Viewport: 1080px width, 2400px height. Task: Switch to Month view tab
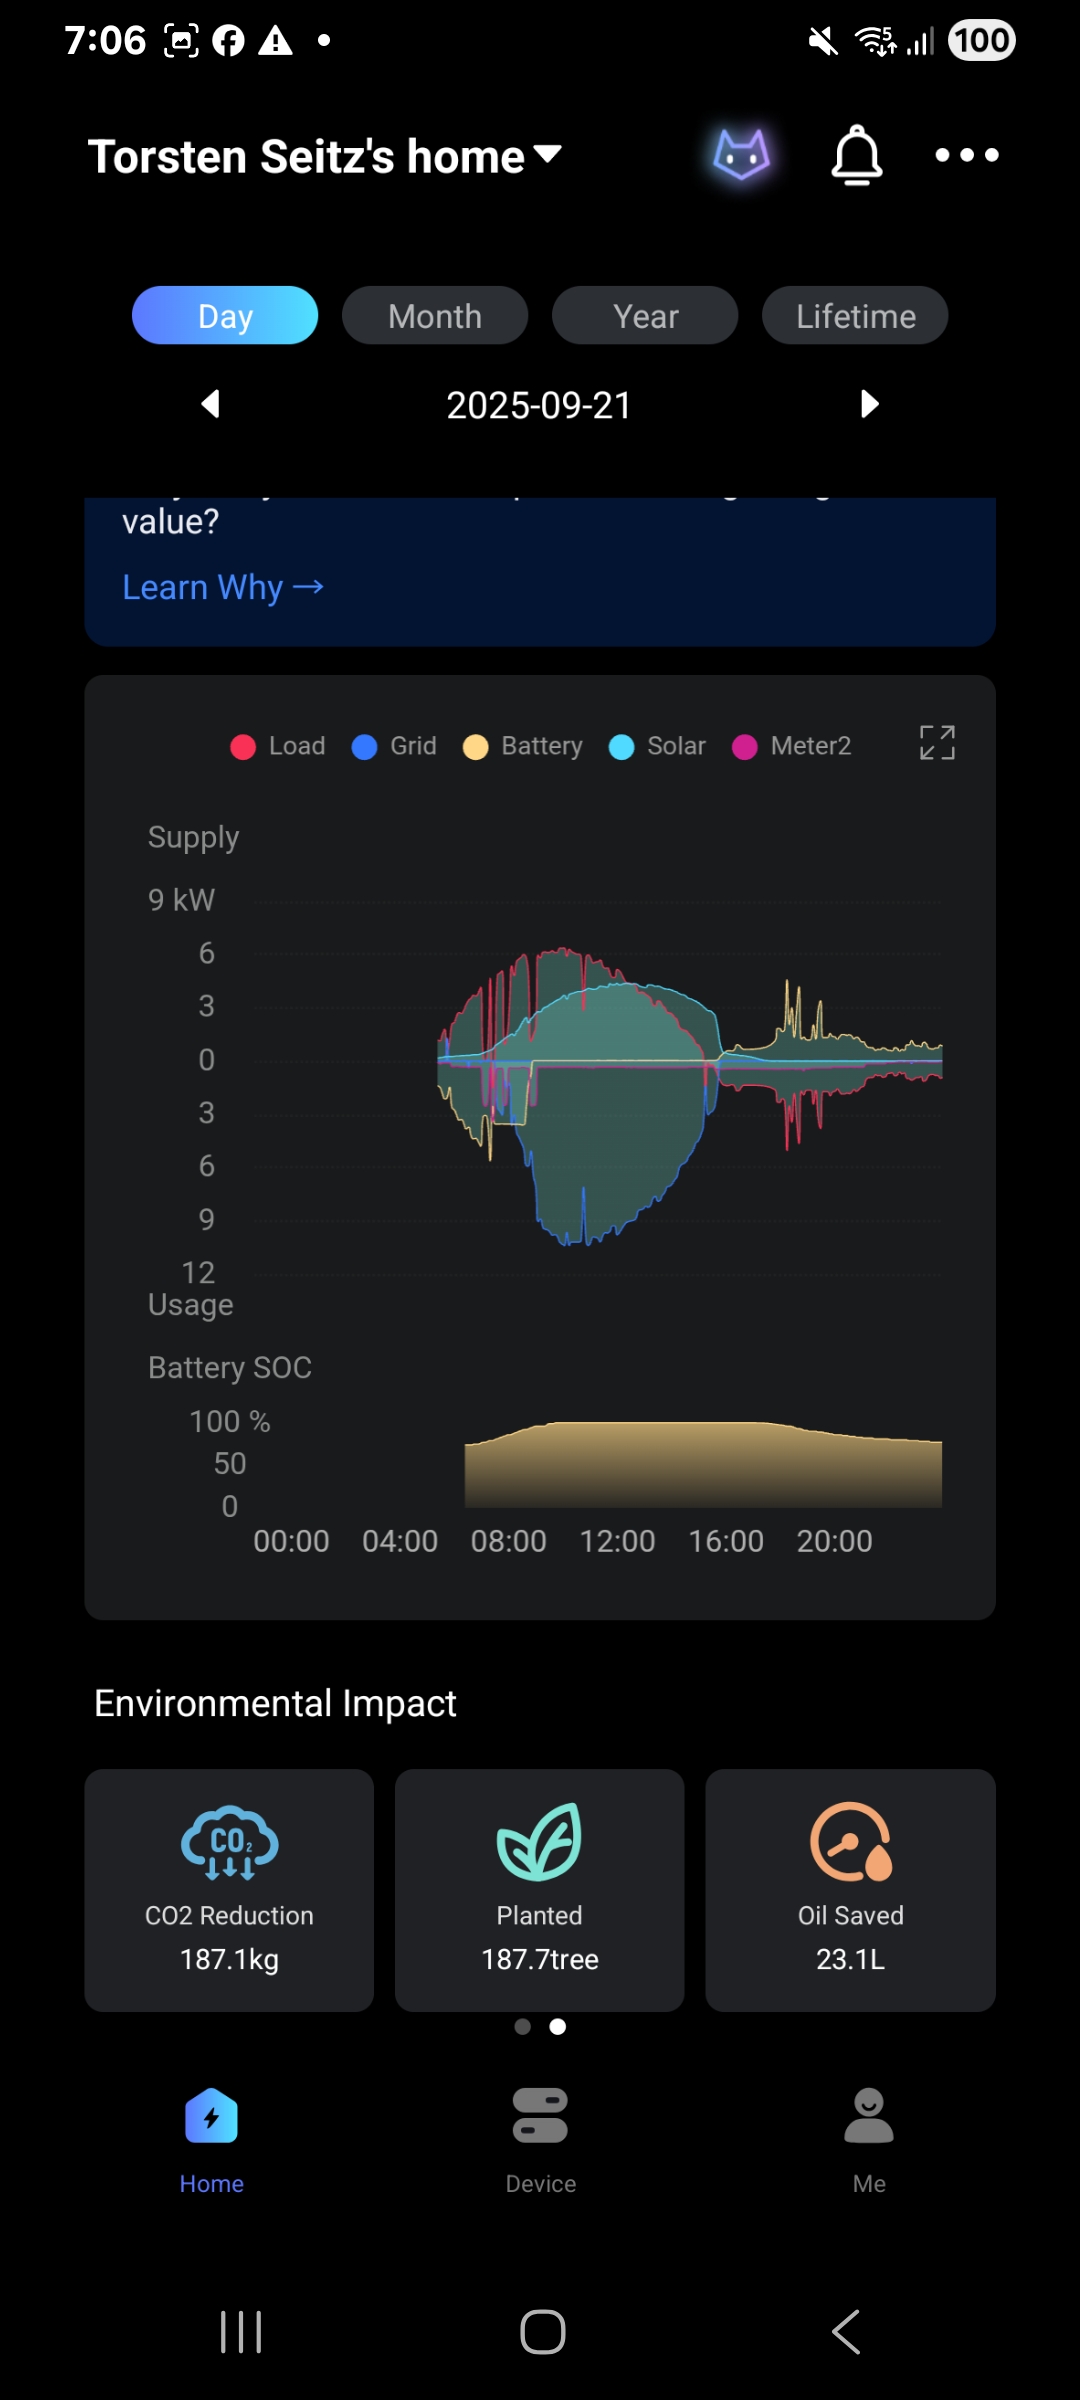click(x=435, y=316)
